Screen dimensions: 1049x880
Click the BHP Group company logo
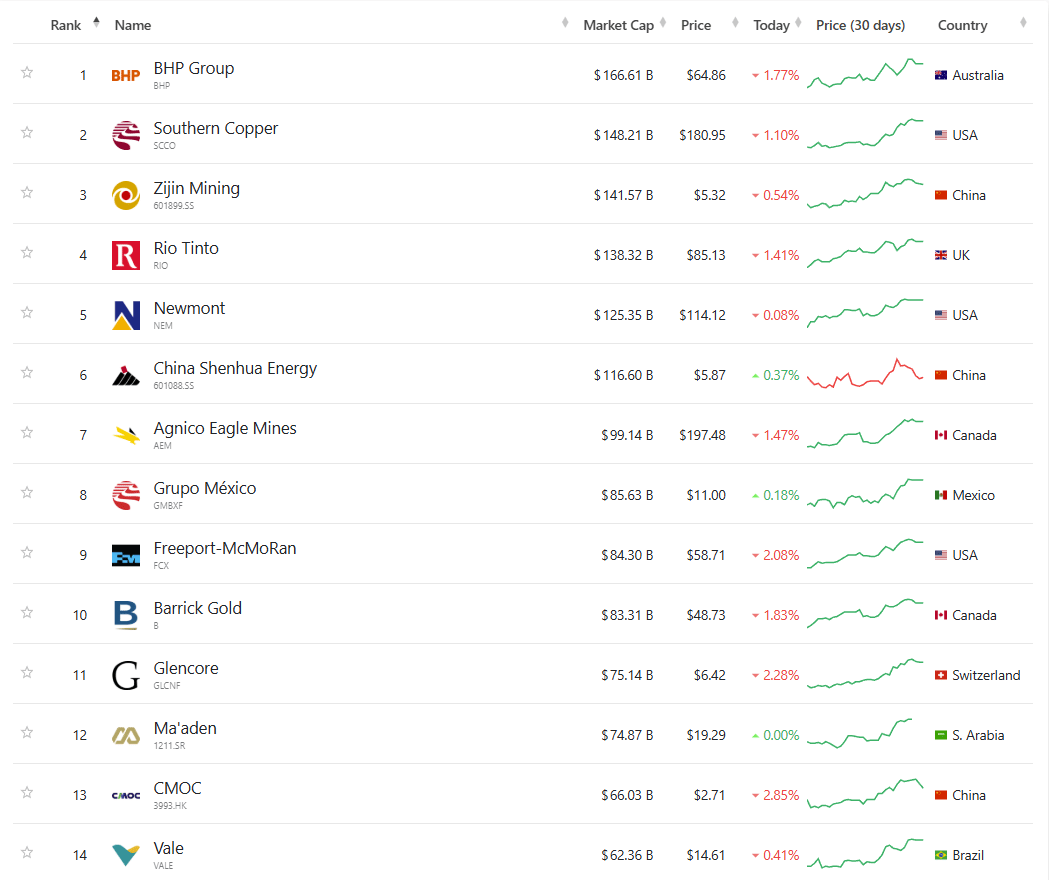click(x=124, y=74)
